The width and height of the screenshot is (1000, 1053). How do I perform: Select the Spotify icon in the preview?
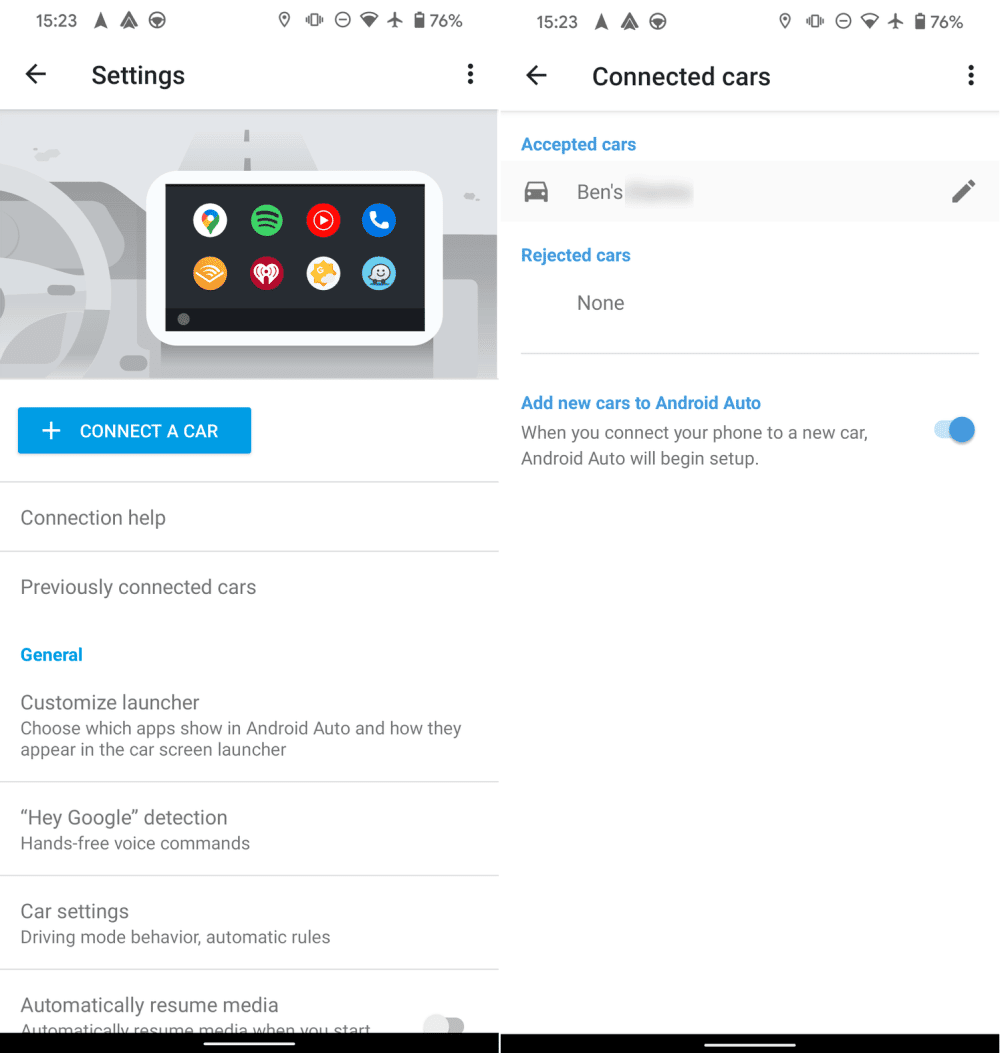[266, 221]
